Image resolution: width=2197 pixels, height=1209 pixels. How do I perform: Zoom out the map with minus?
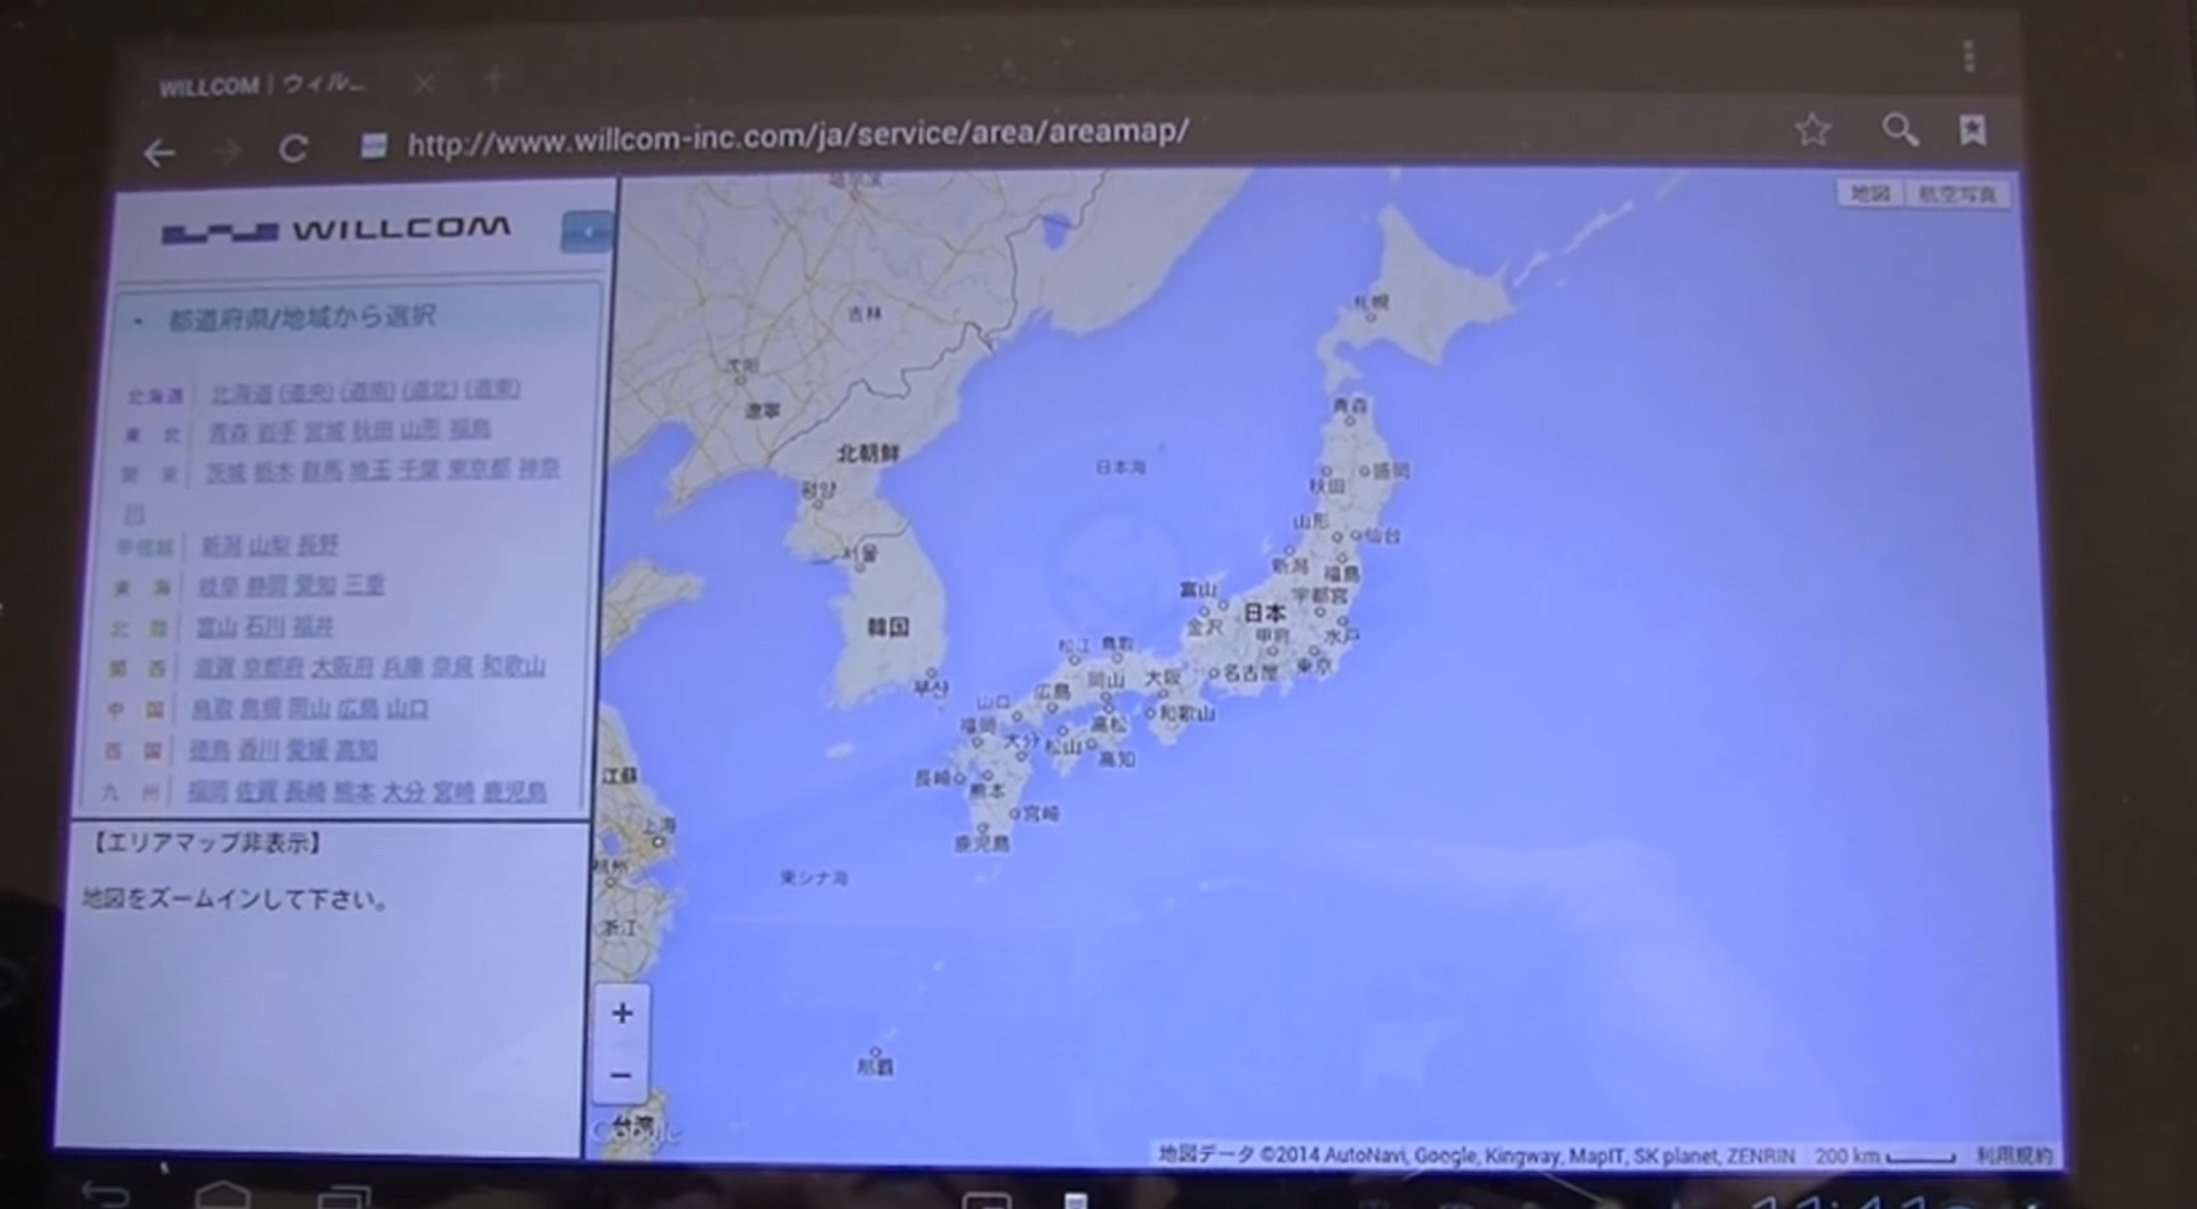click(x=621, y=1075)
